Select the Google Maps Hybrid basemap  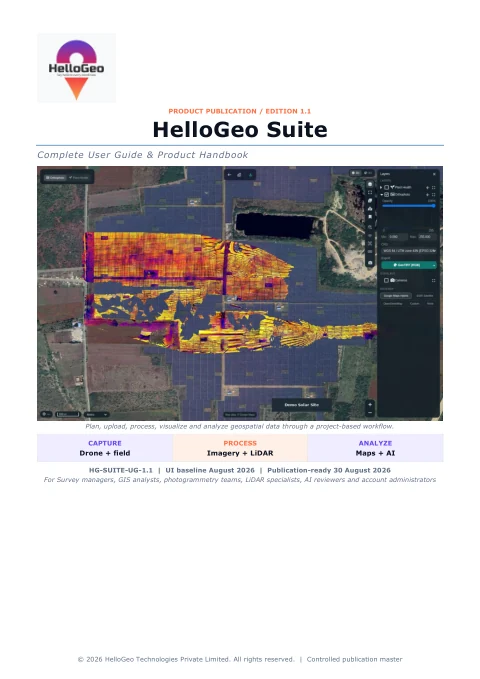tap(396, 296)
